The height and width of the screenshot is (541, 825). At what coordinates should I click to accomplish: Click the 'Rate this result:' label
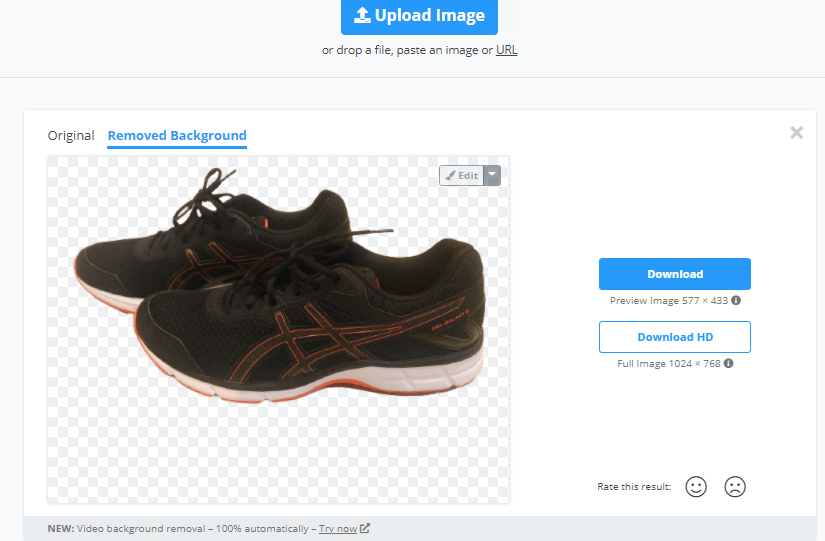point(634,487)
